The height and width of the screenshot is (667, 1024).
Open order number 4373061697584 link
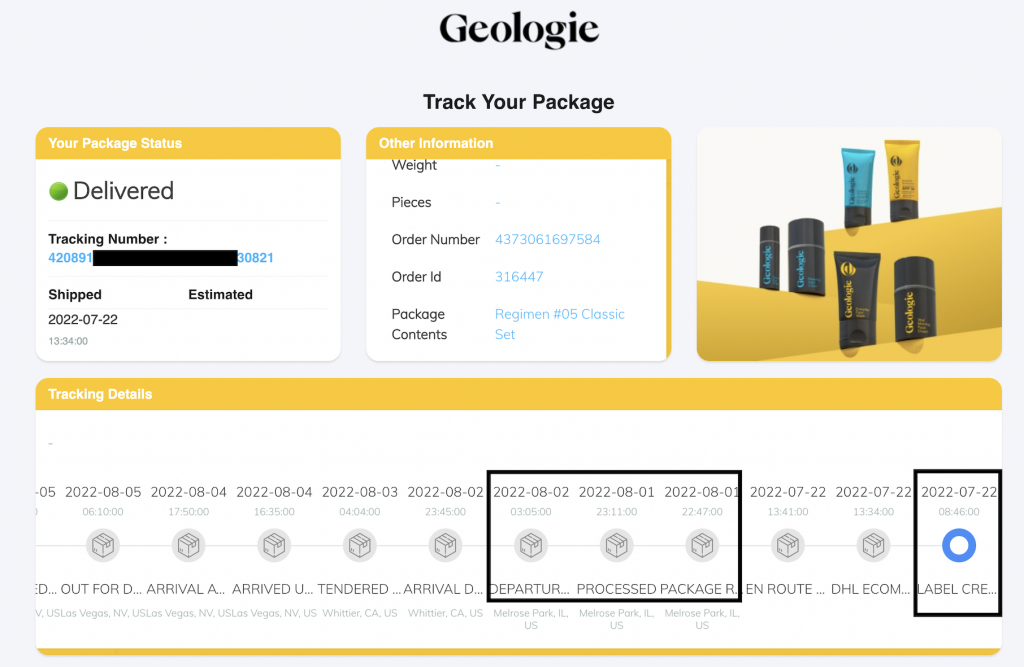[547, 240]
